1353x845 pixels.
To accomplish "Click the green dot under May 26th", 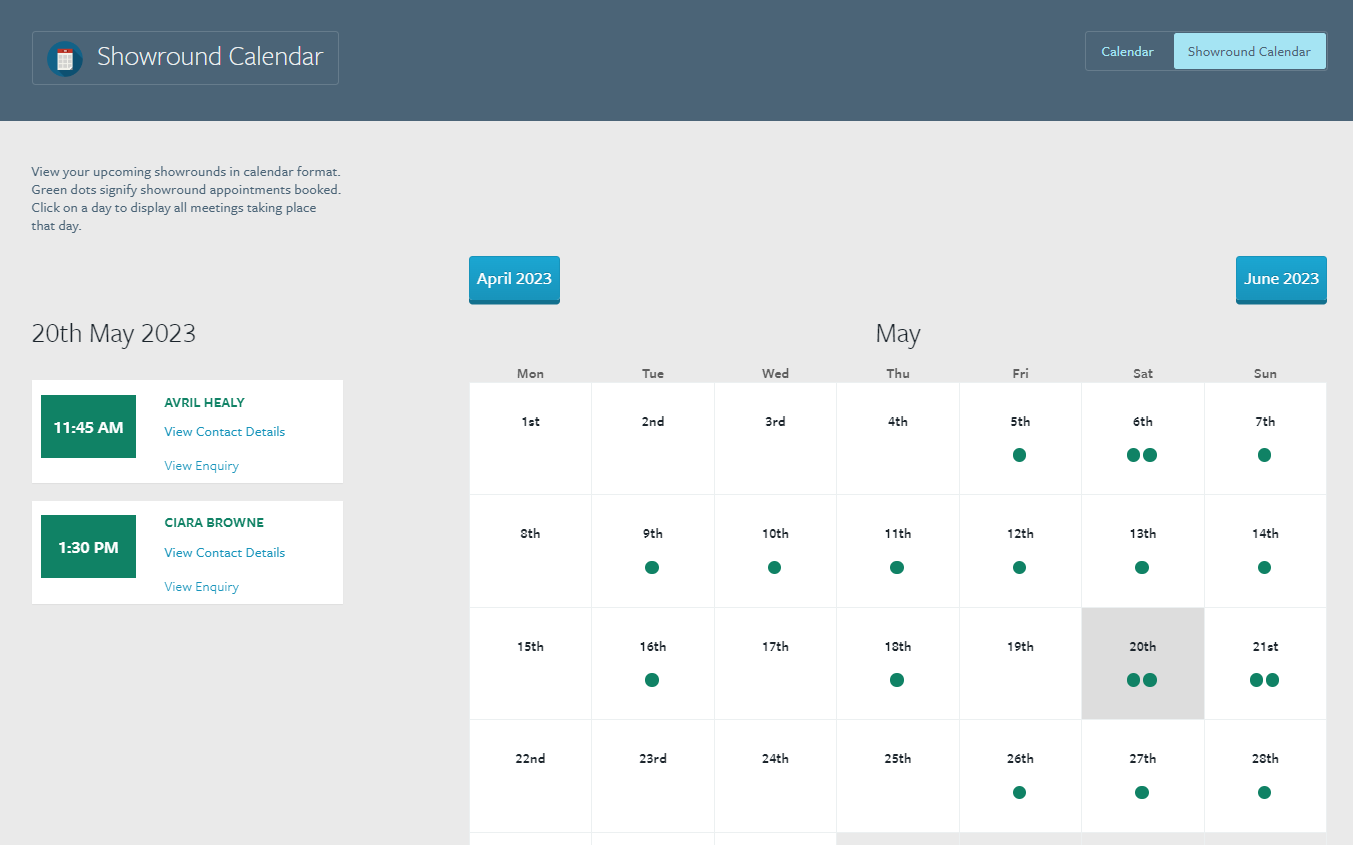I will point(1019,792).
